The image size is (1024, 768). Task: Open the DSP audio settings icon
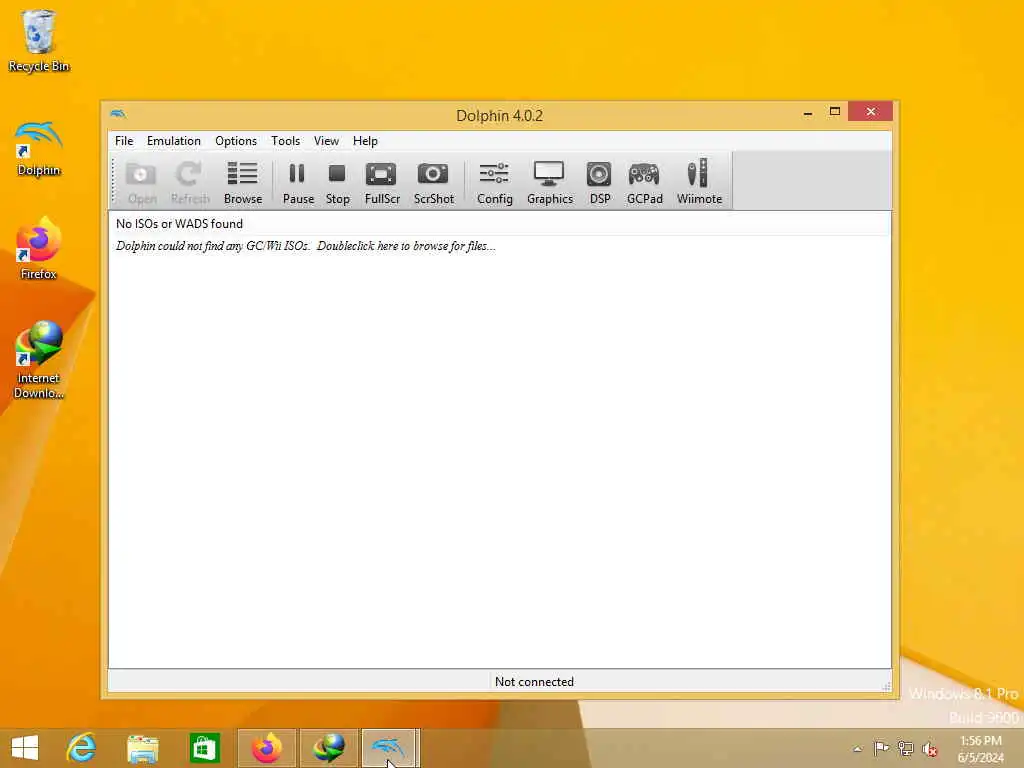tap(600, 182)
